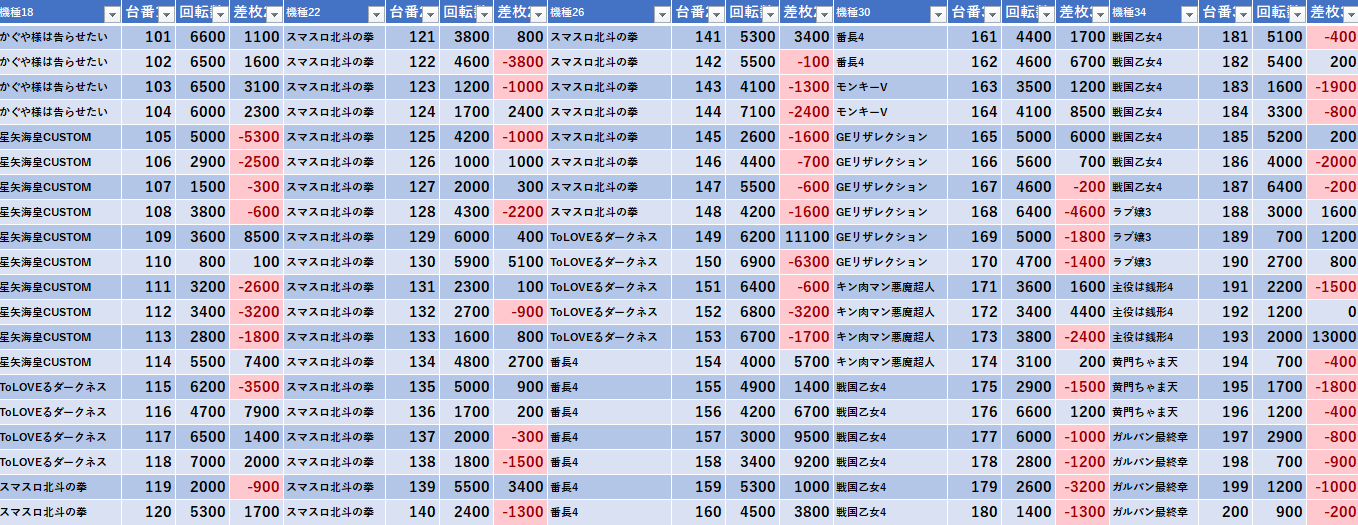Click 差枚 value -3800 for machine 122
Image resolution: width=1358 pixels, height=525 pixels.
tap(520, 62)
